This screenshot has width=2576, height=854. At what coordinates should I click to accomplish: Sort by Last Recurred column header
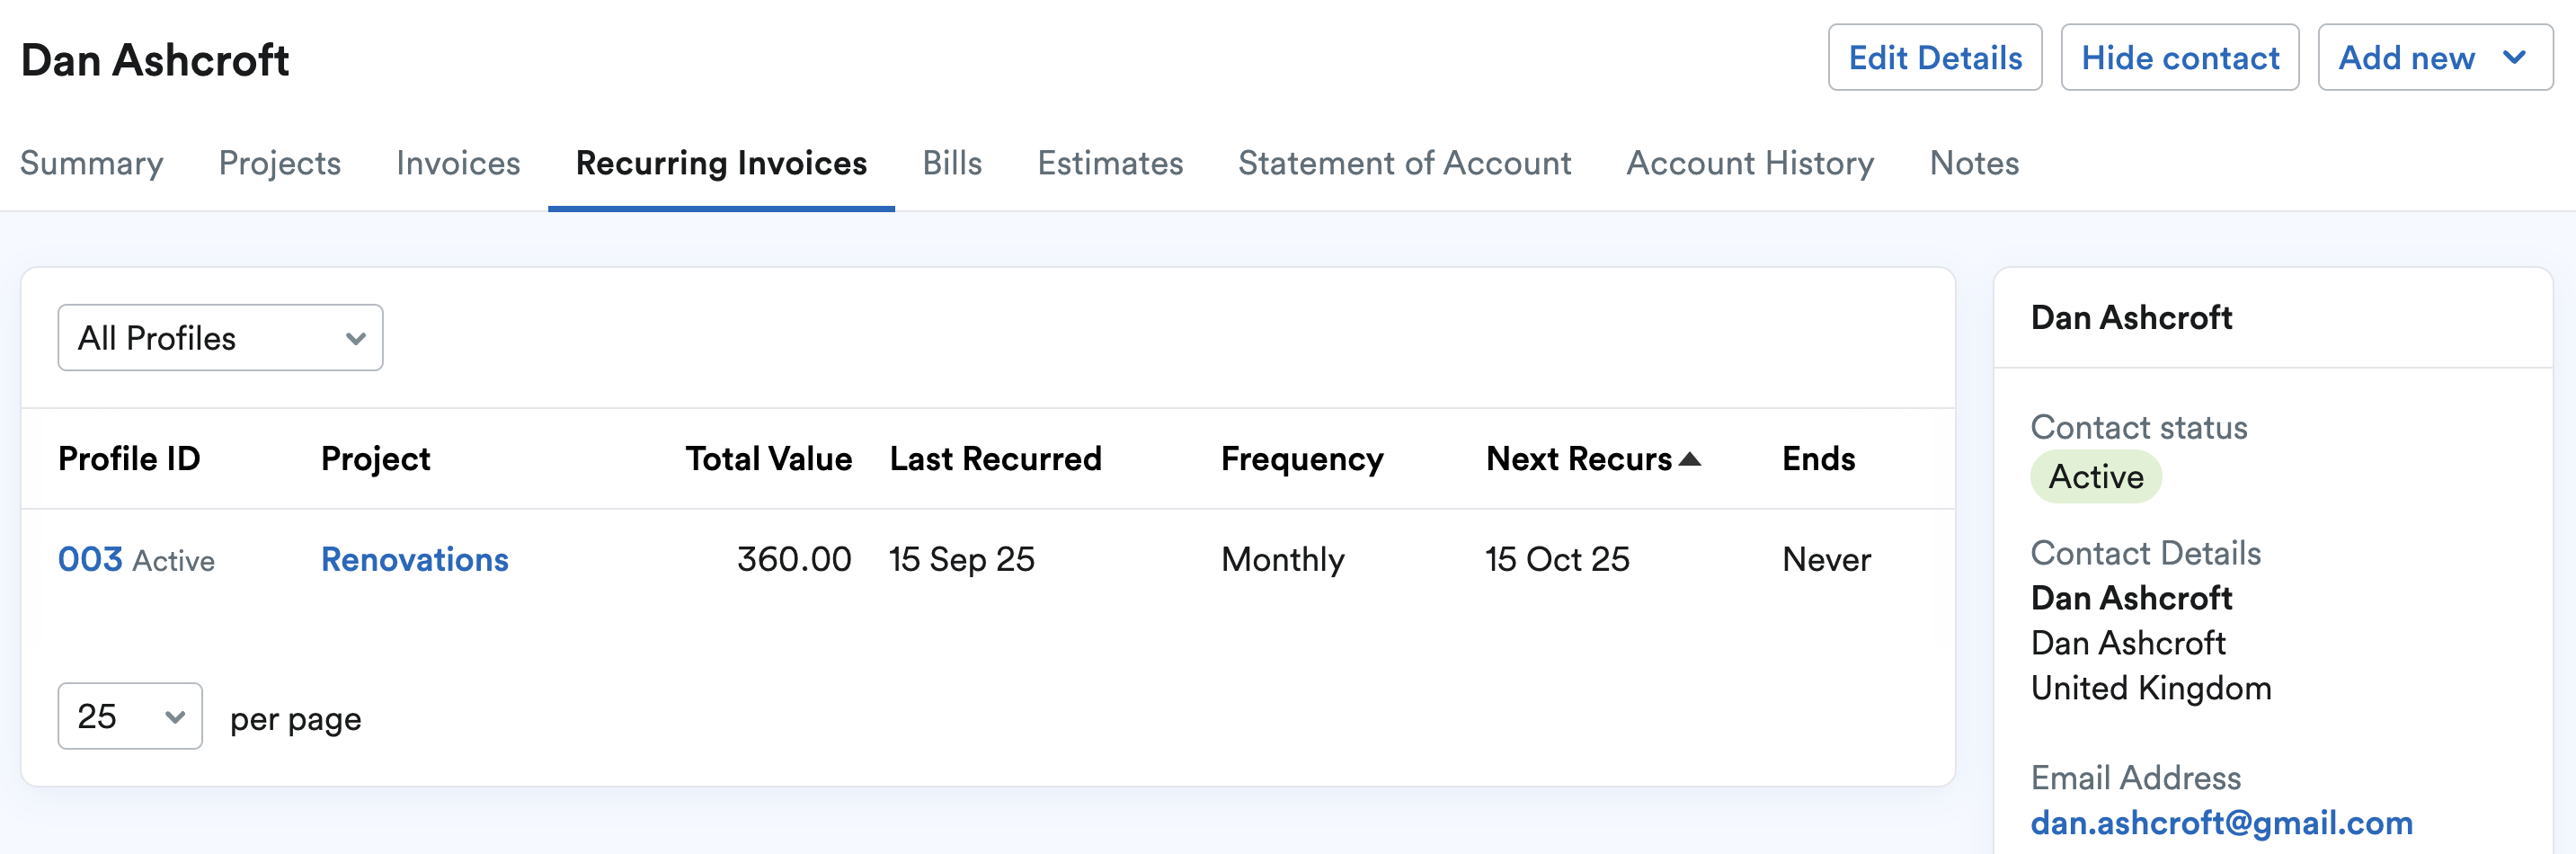(x=995, y=459)
